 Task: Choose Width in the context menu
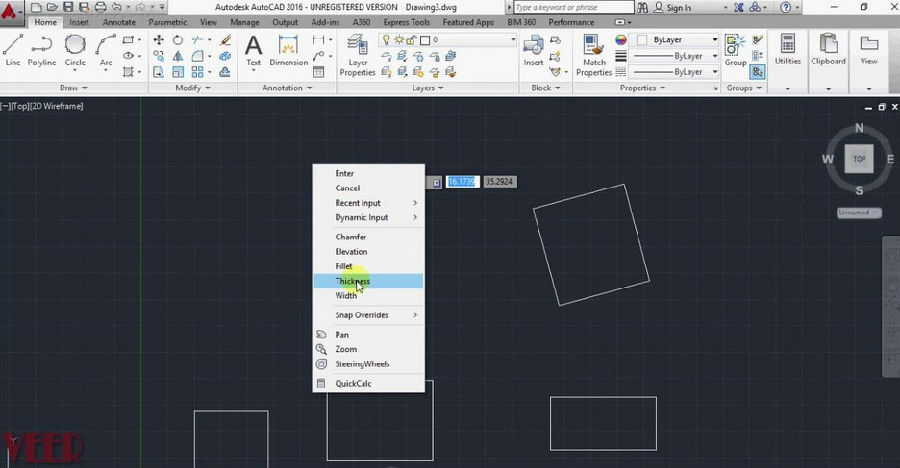click(368, 295)
